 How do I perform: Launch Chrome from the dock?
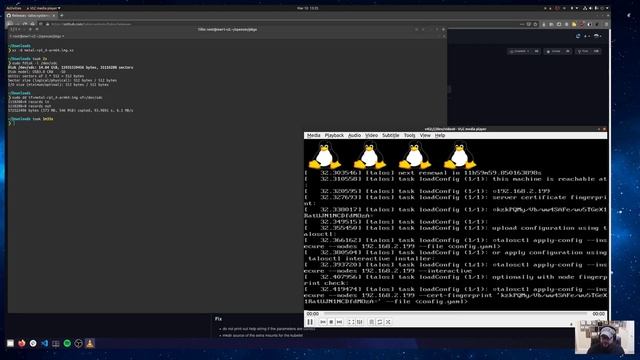tap(33, 343)
